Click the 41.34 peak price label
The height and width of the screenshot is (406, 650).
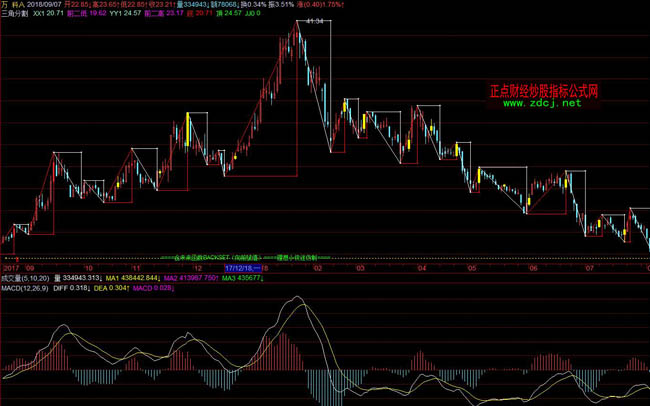pyautogui.click(x=314, y=21)
